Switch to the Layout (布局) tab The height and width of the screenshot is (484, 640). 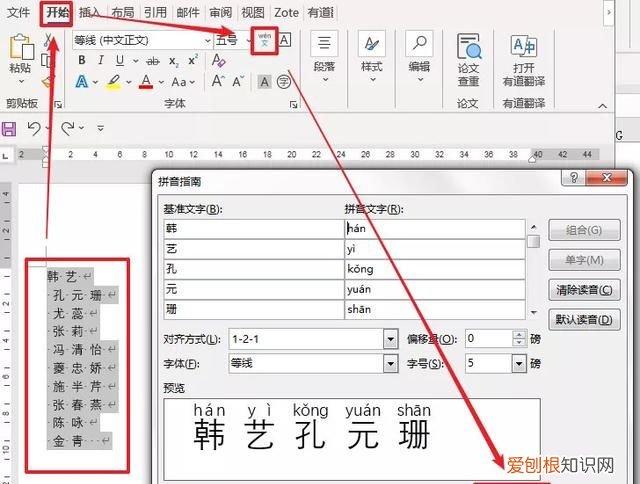click(x=122, y=12)
